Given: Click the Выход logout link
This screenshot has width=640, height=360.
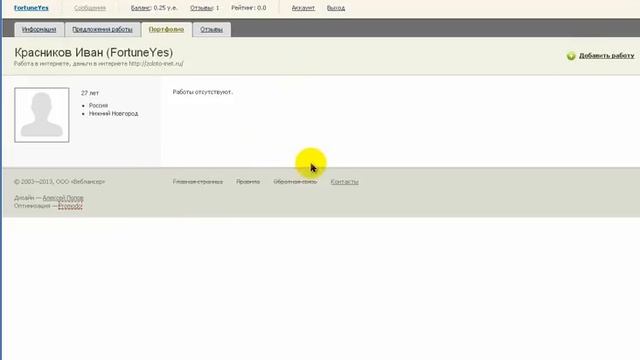Looking at the screenshot, I should click(x=336, y=8).
